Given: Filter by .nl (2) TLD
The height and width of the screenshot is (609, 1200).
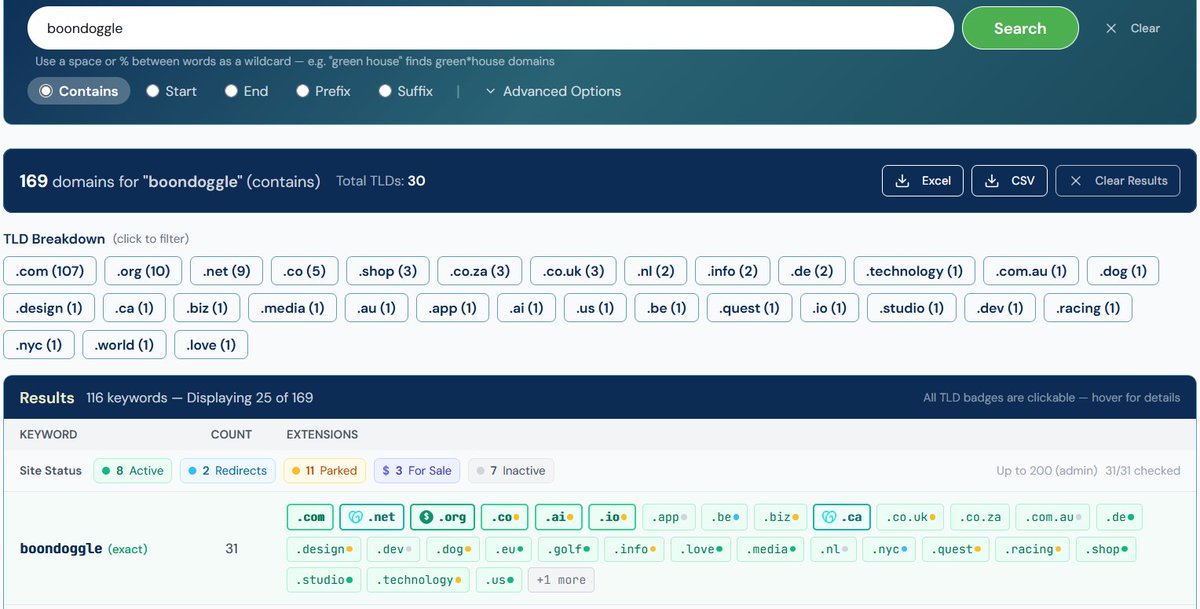Looking at the screenshot, I should 656,271.
